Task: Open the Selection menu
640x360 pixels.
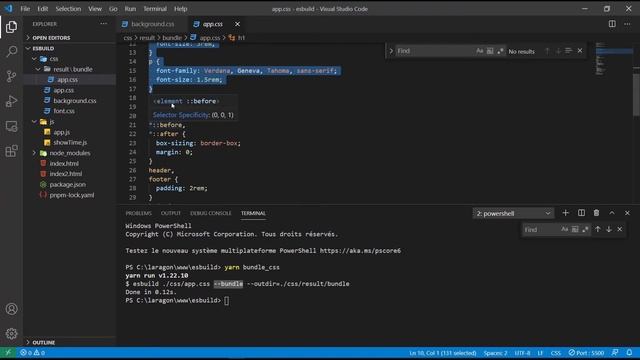Action: coord(68,9)
